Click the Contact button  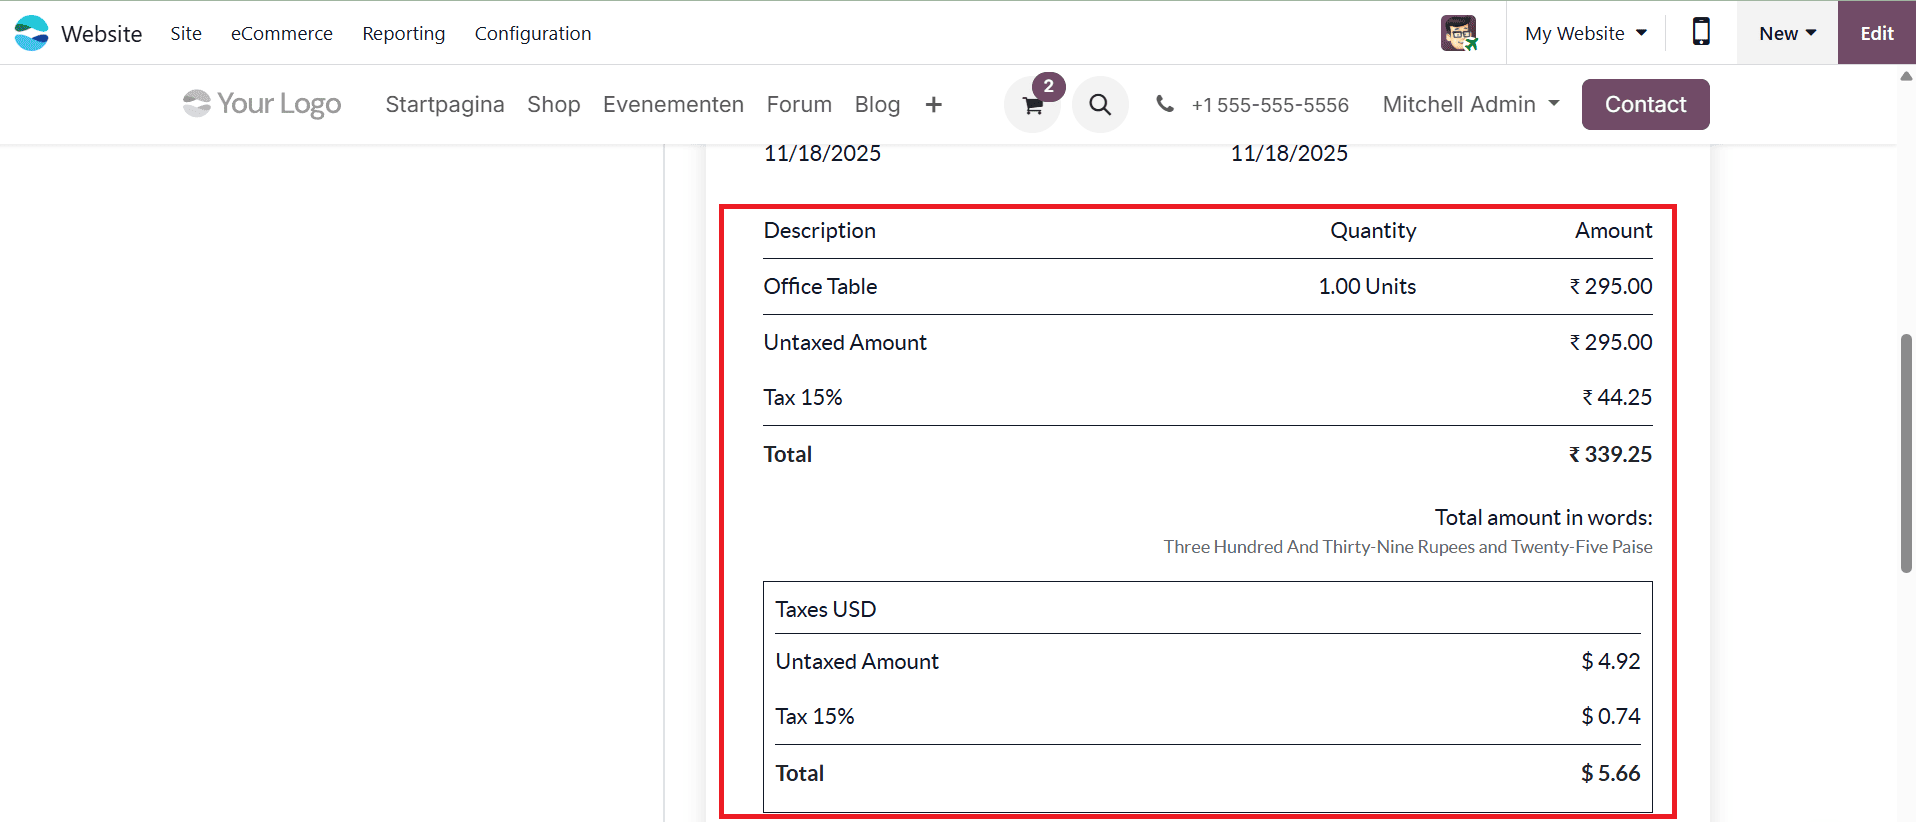click(x=1645, y=104)
